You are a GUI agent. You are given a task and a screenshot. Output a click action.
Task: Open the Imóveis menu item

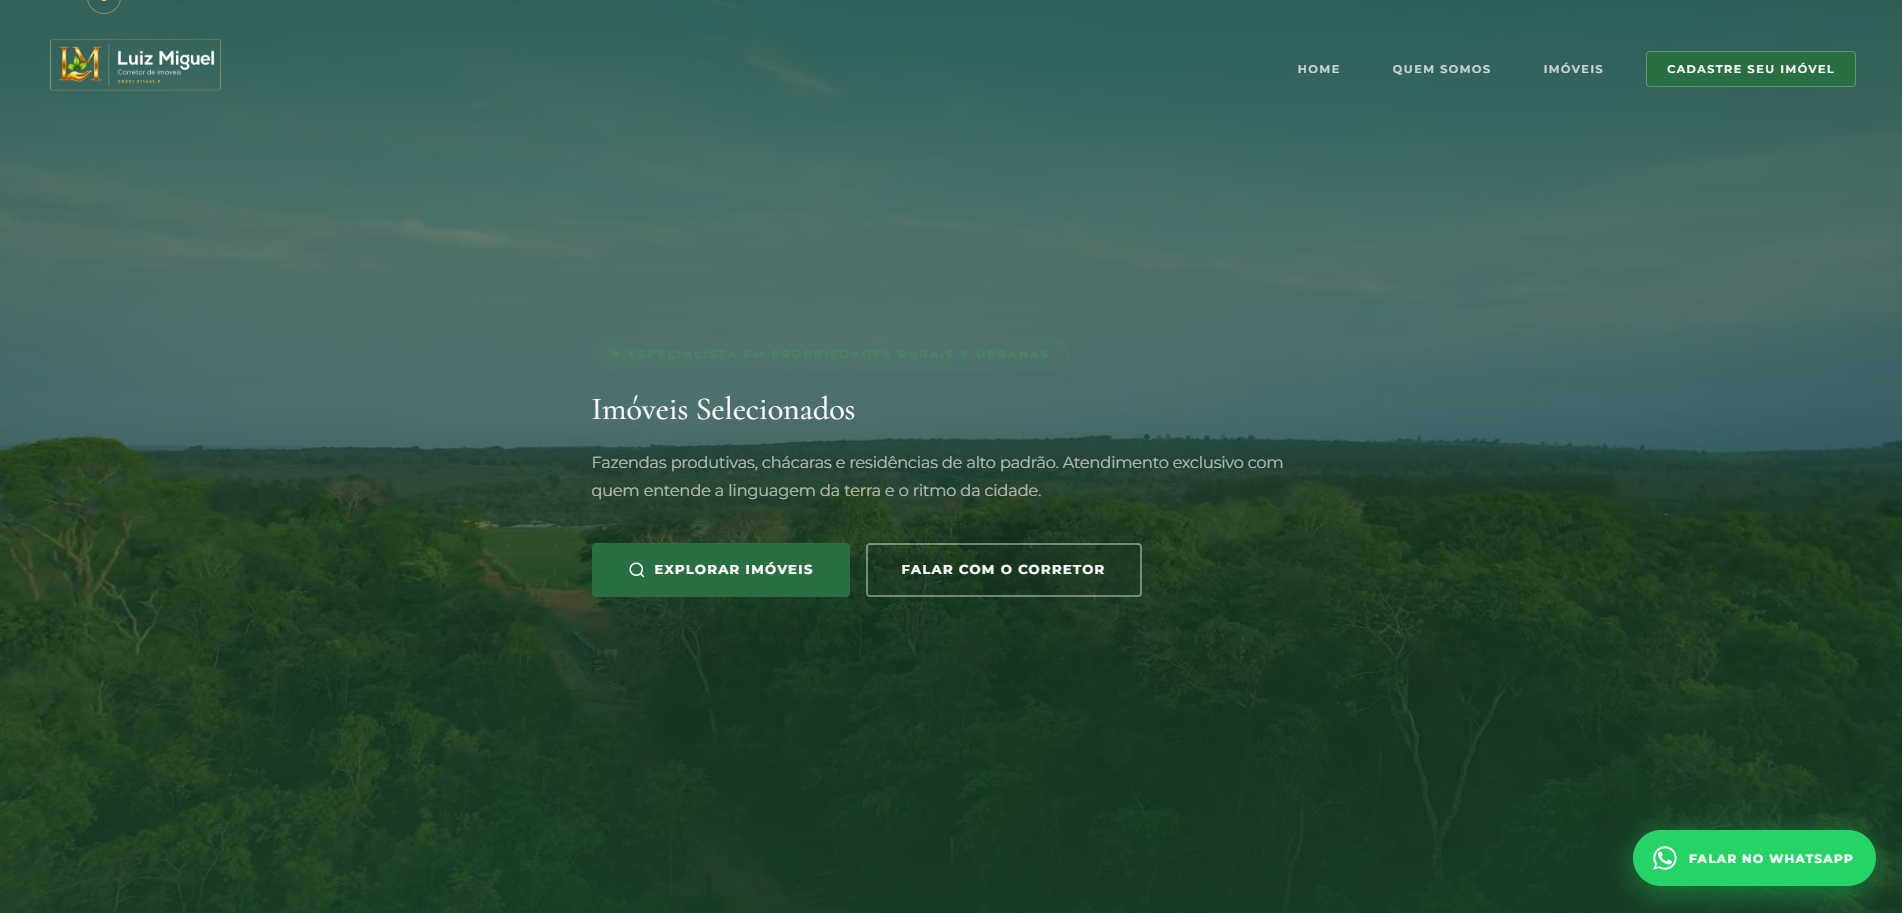coord(1573,69)
